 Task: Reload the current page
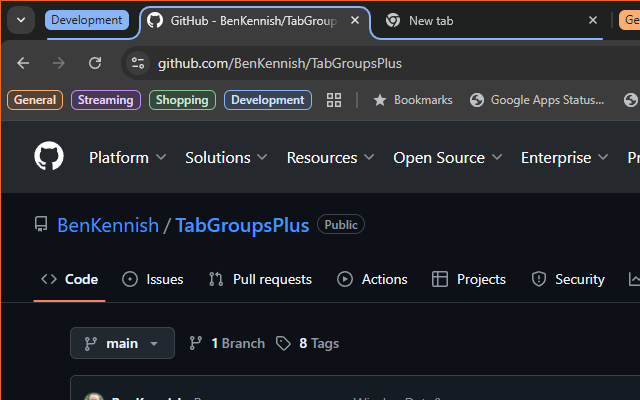pyautogui.click(x=95, y=63)
